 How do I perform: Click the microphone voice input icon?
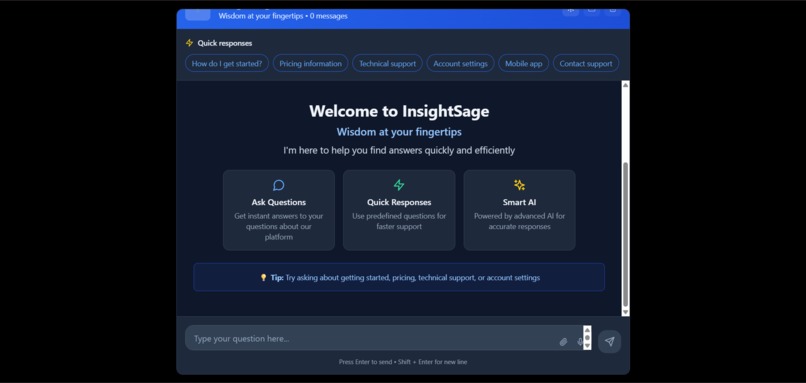click(x=579, y=342)
